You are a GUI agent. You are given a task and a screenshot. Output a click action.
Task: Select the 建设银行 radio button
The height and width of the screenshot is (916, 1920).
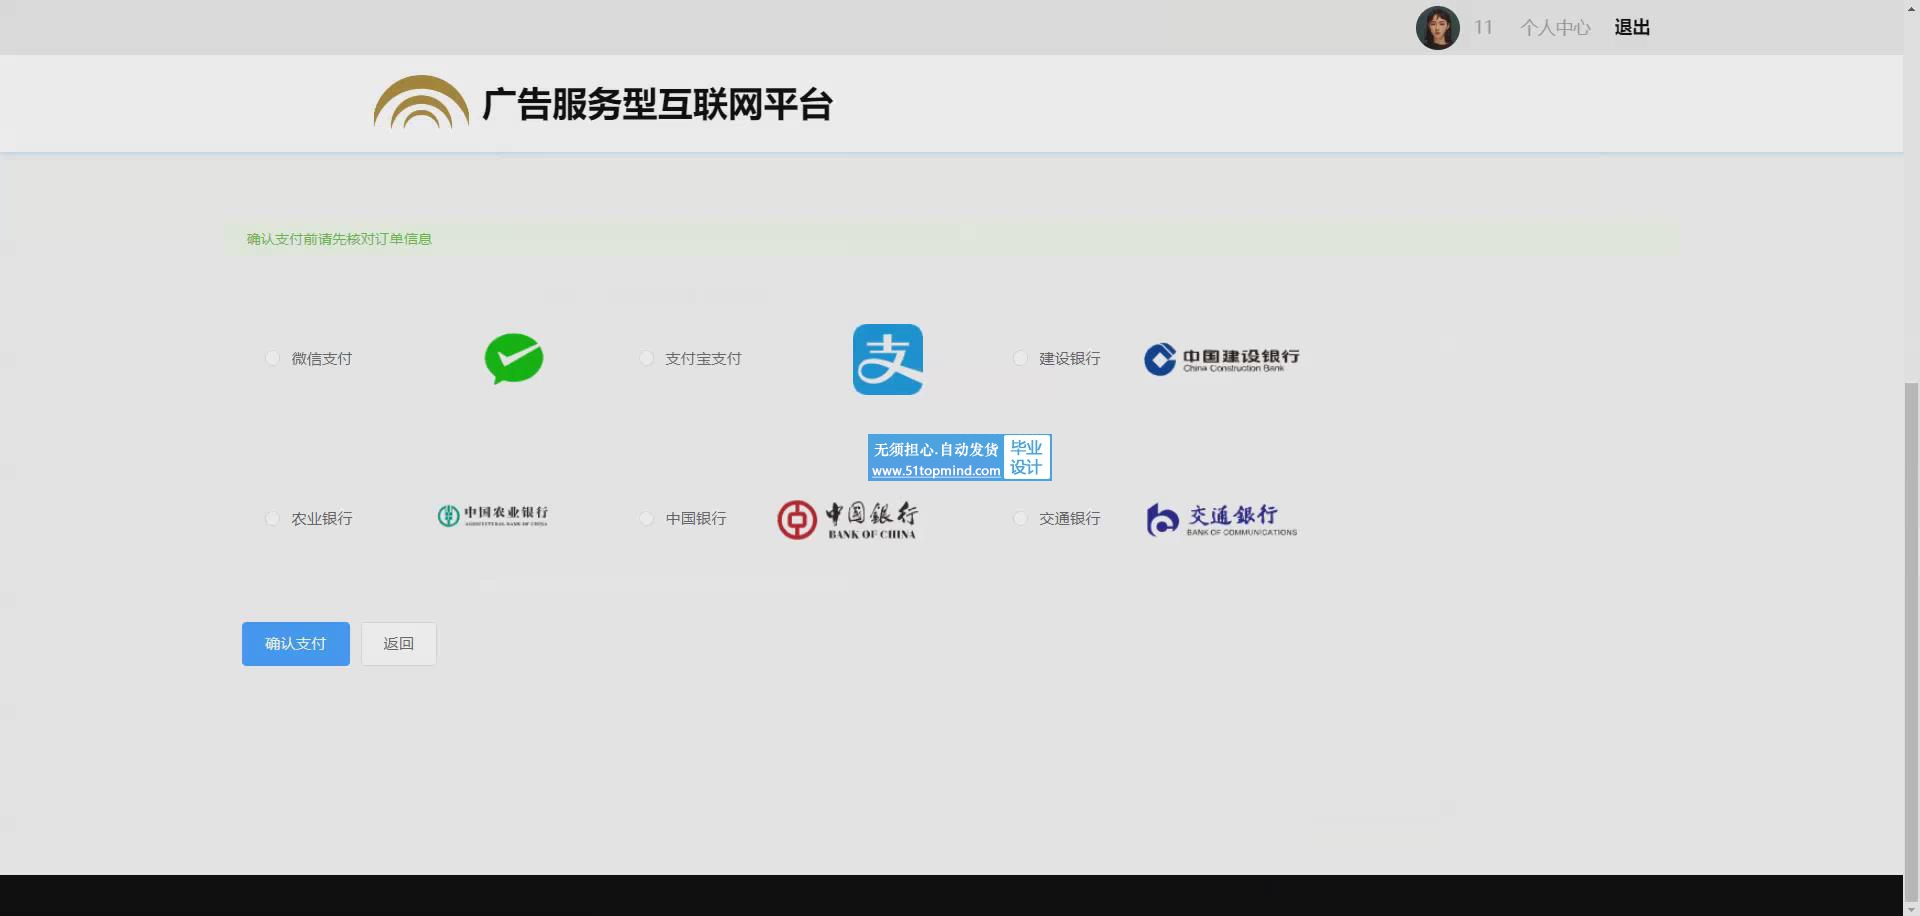coord(1020,358)
